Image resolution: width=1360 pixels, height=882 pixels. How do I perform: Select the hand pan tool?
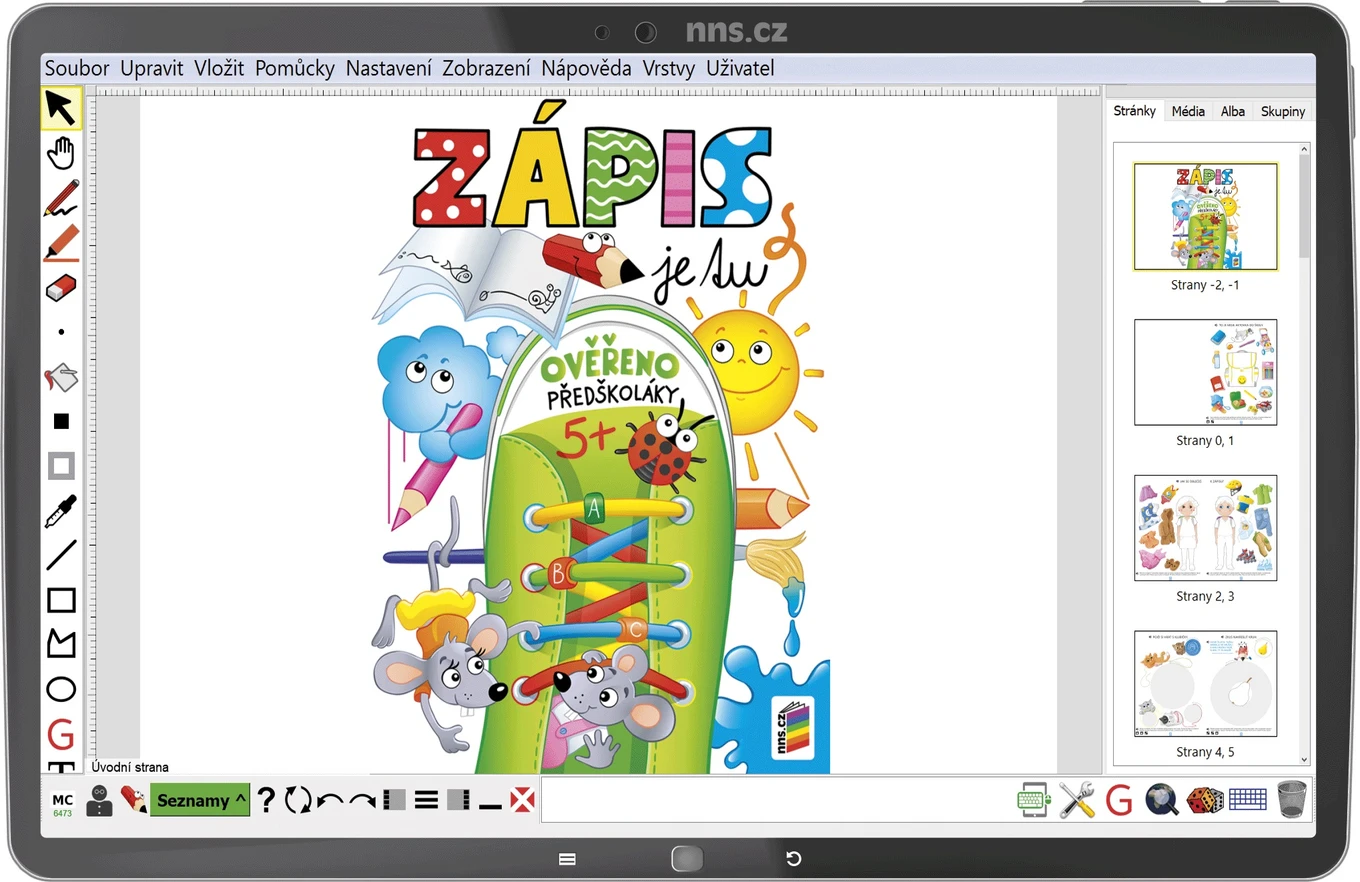pyautogui.click(x=61, y=153)
